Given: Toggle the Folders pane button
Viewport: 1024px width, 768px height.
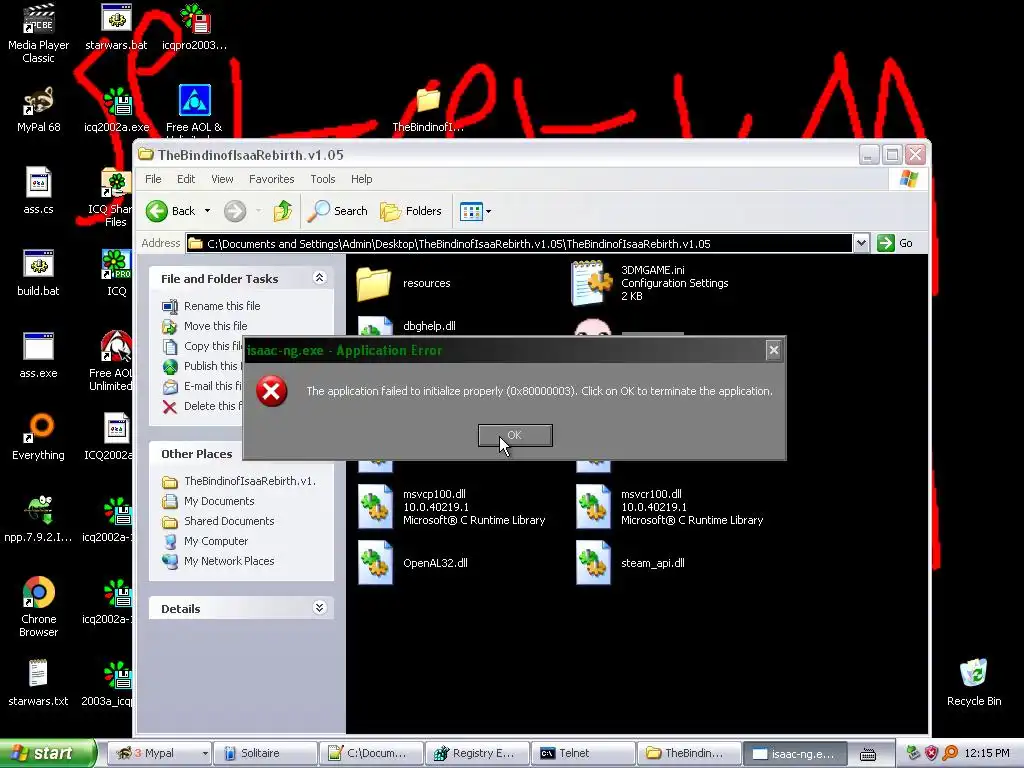Looking at the screenshot, I should click(x=411, y=211).
